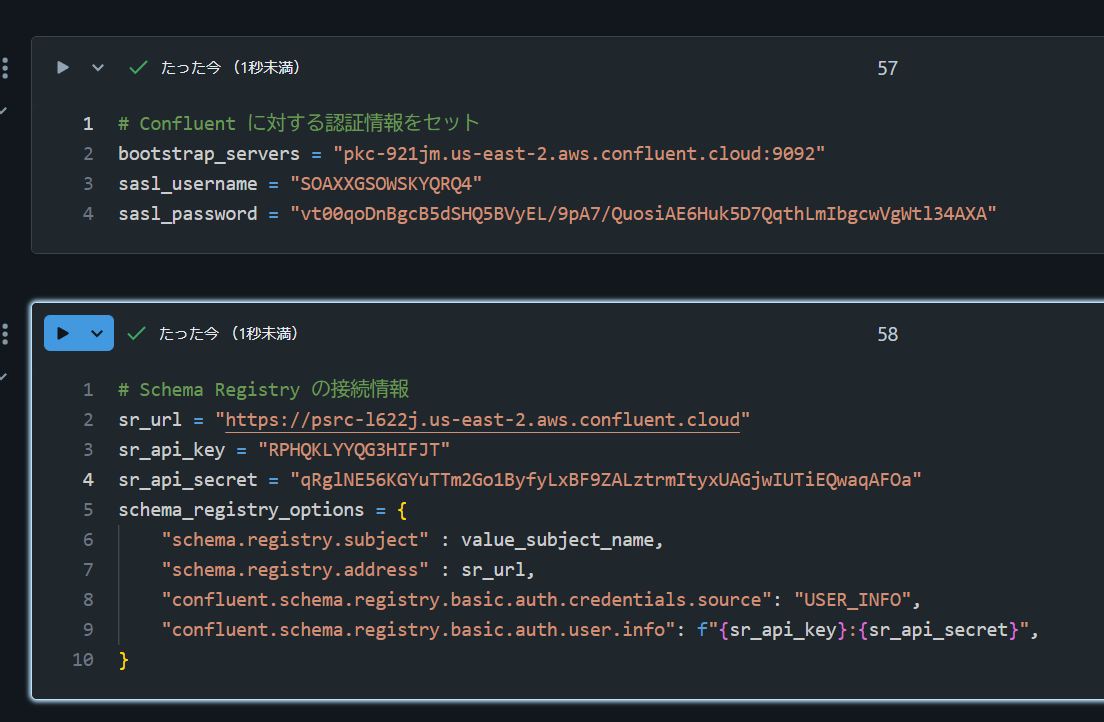
Task: Click the sr_api_secret variable on line 4
Action: point(187,480)
